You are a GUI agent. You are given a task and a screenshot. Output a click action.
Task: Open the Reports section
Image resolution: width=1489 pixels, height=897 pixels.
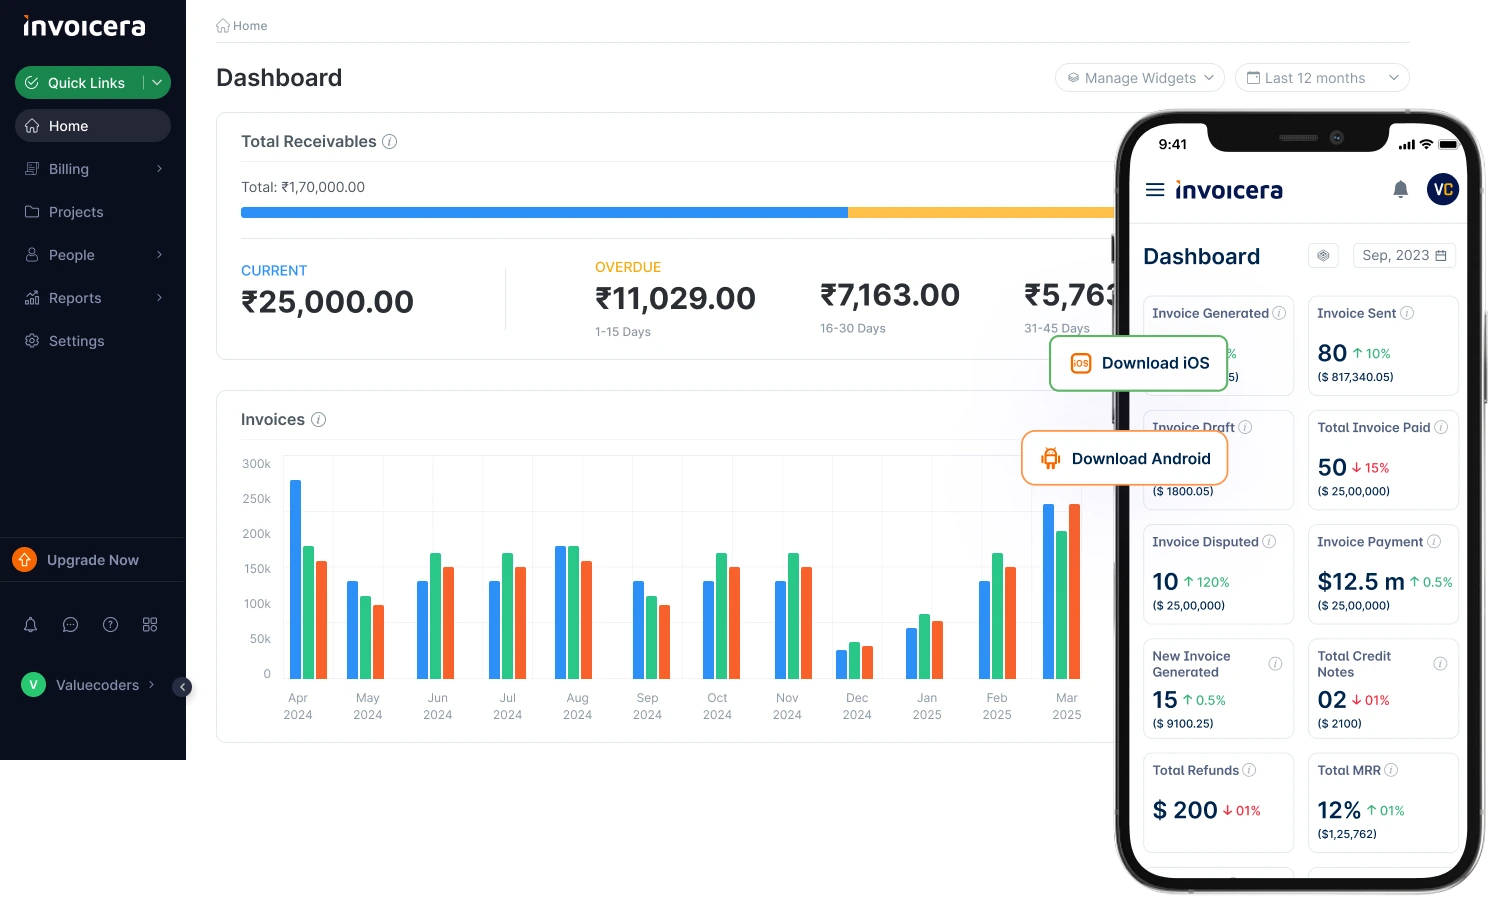(x=93, y=298)
